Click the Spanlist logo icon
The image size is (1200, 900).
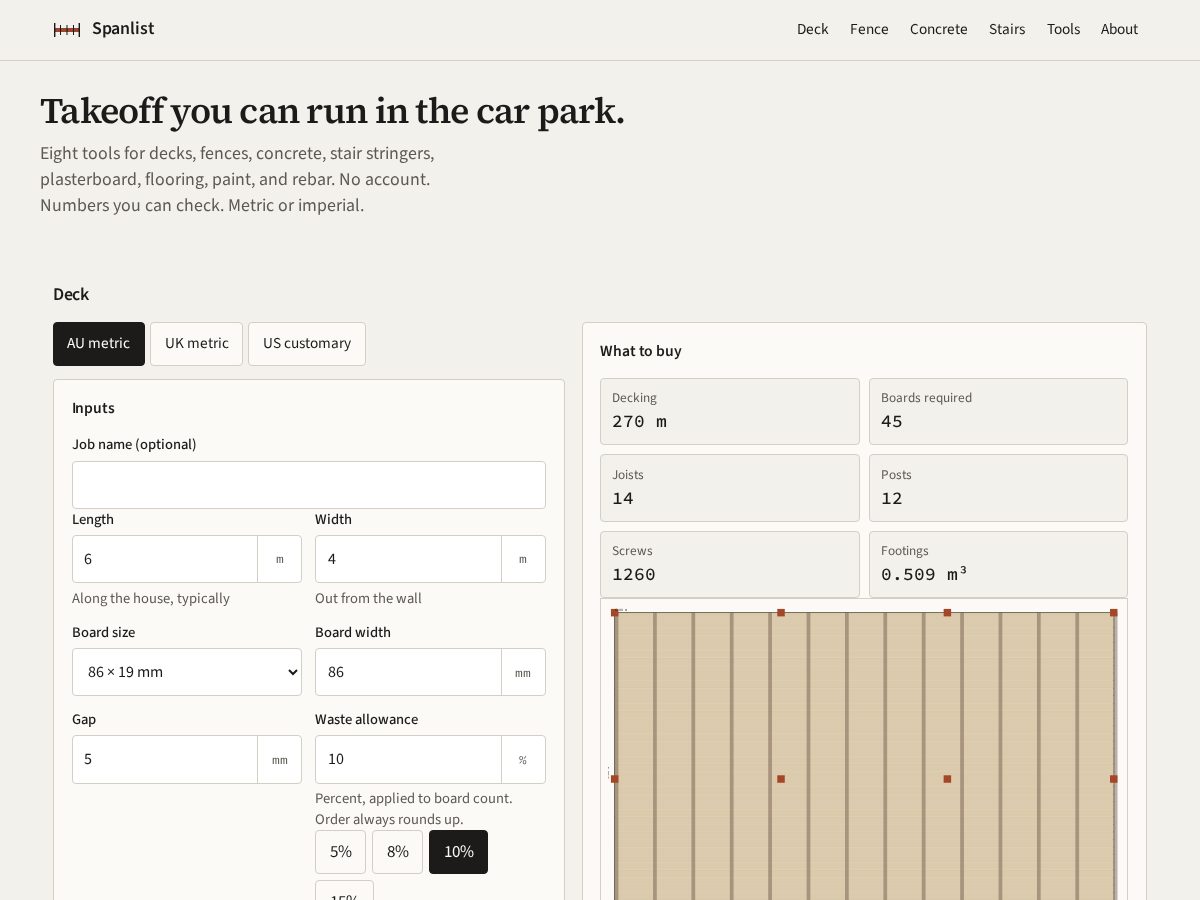[67, 30]
